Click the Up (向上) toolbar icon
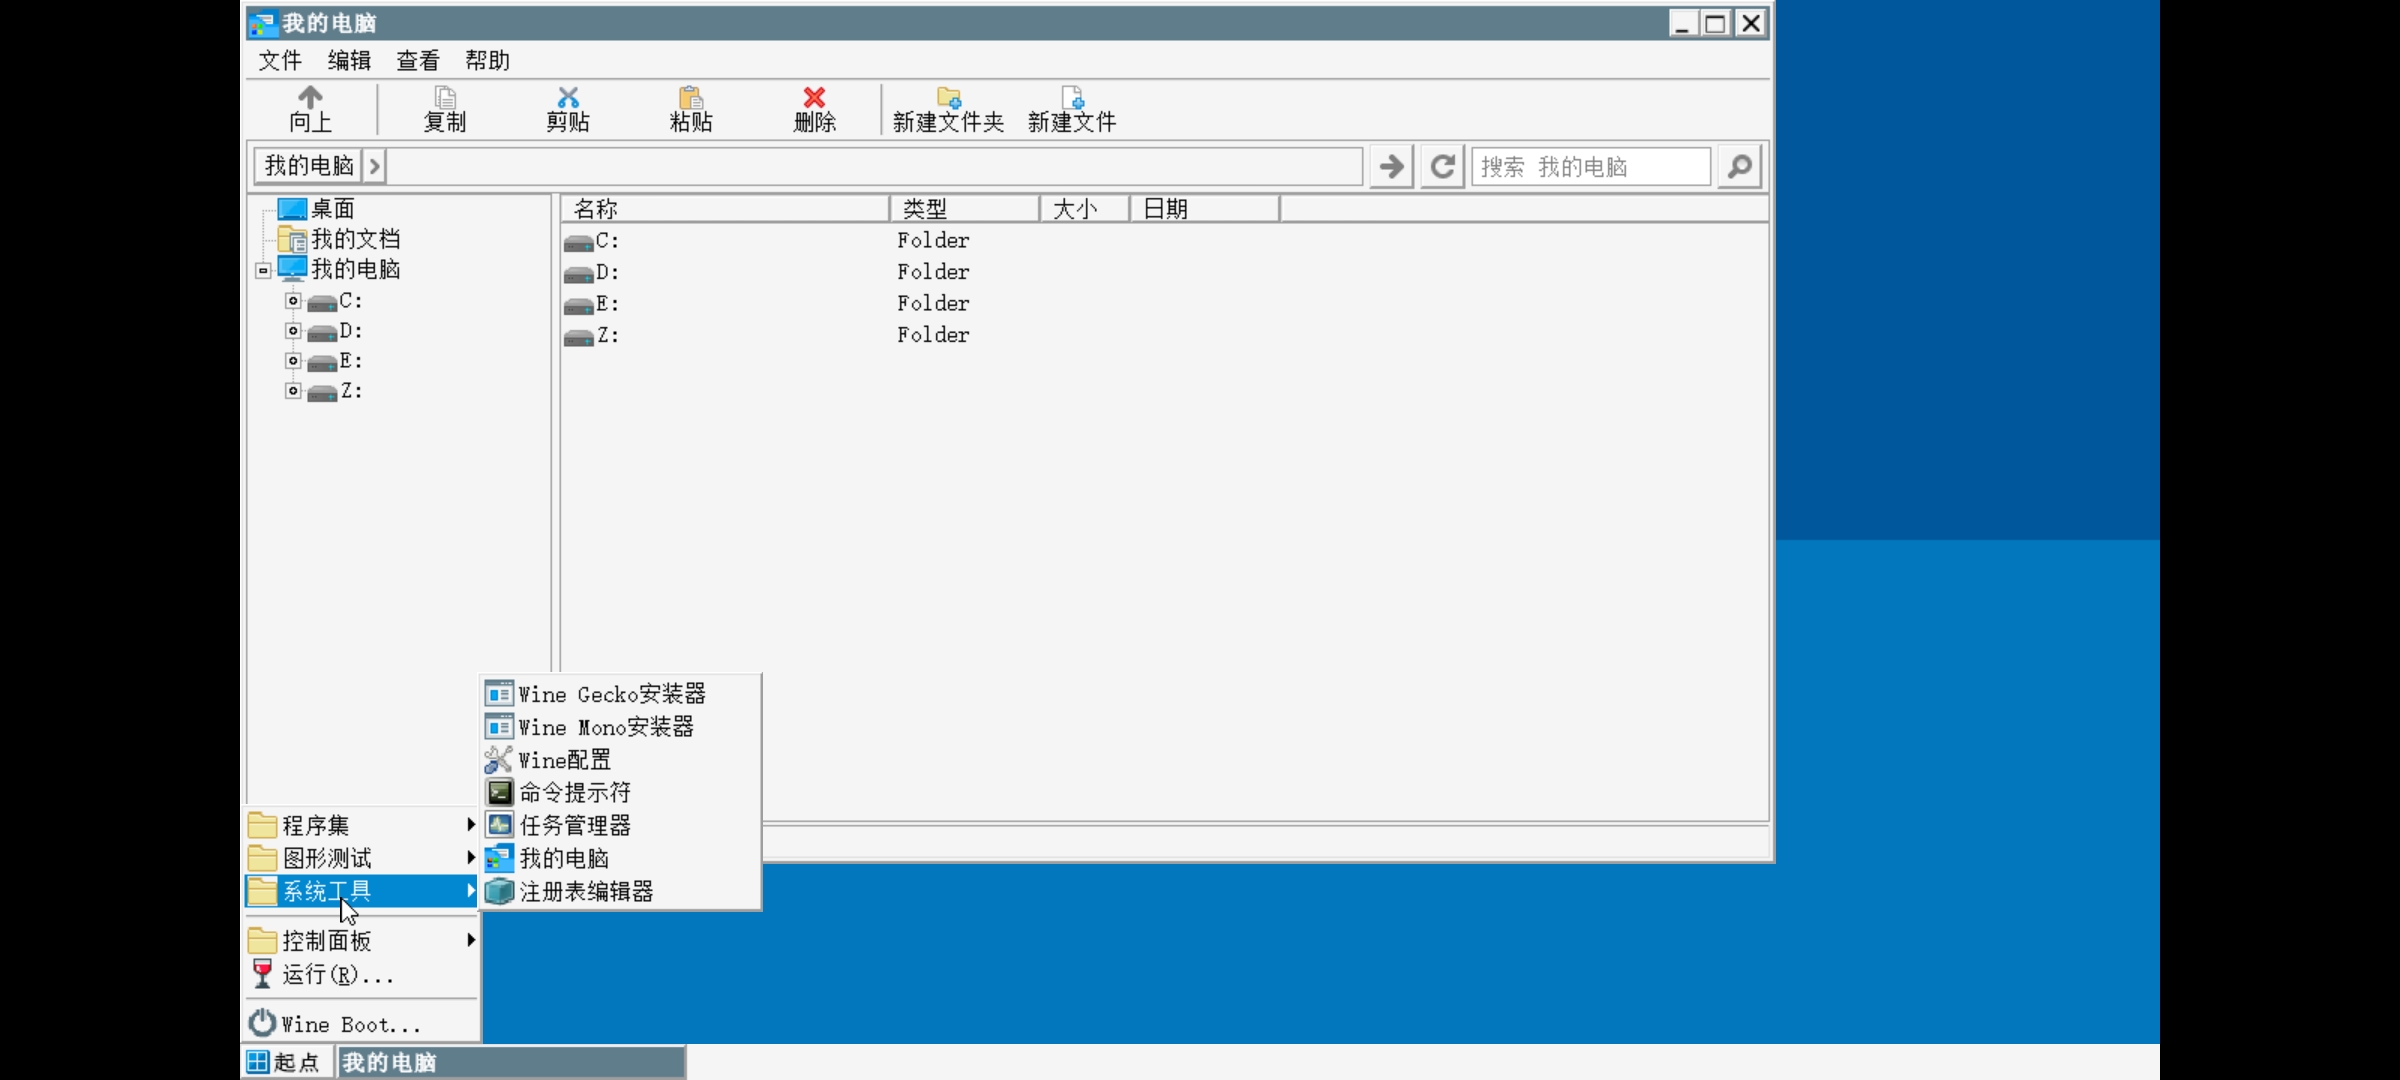Image resolution: width=2400 pixels, height=1080 pixels. coord(311,98)
